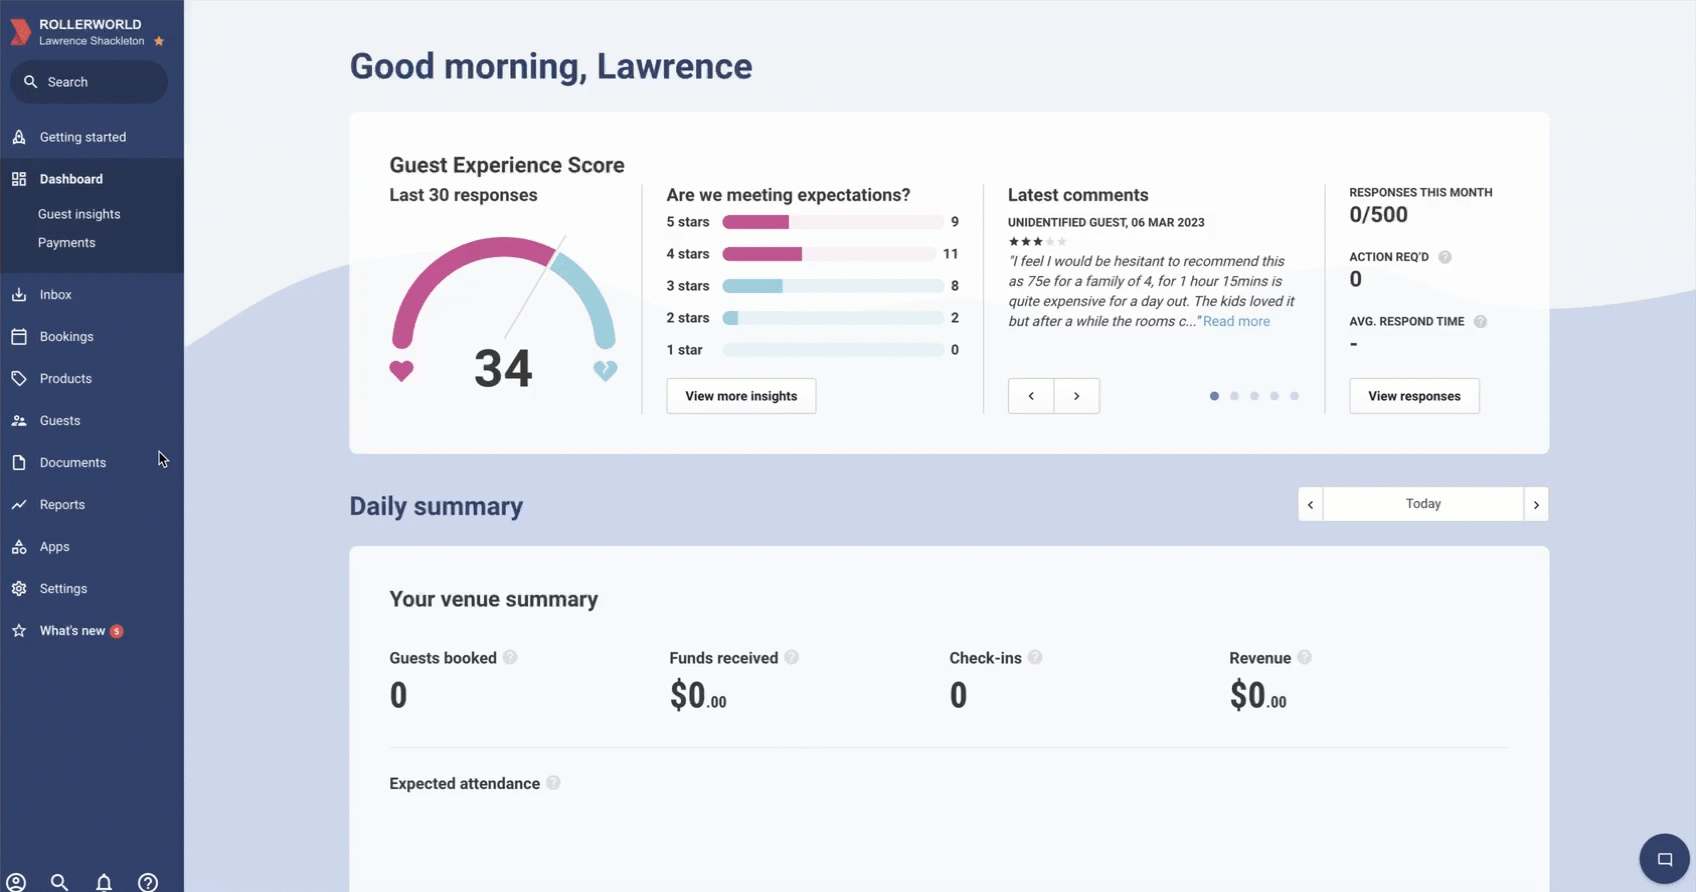Click the Guests booked info icon
The height and width of the screenshot is (892, 1696).
[510, 657]
